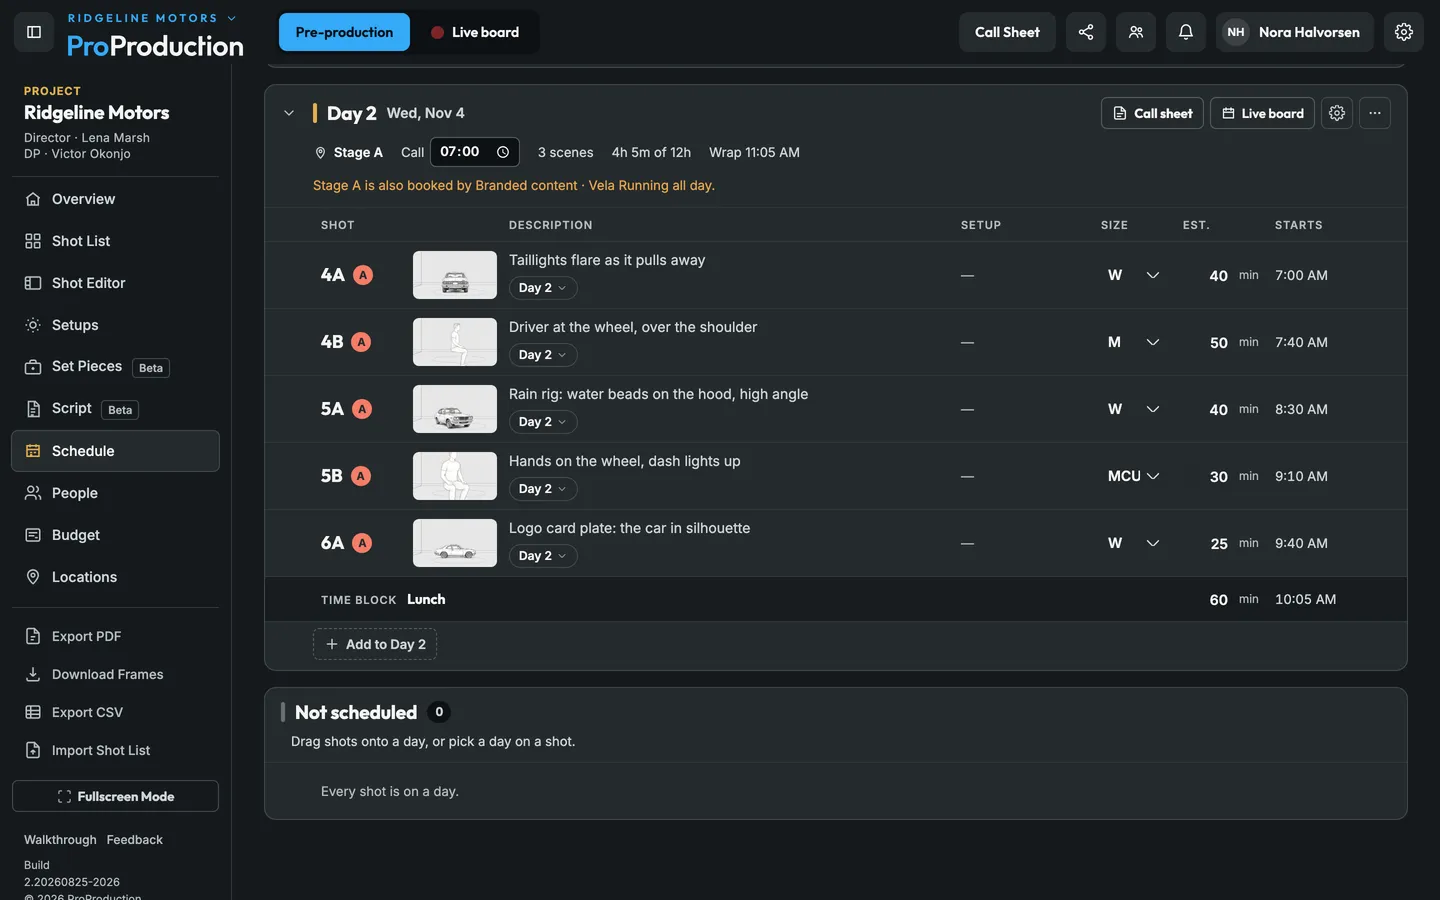Switch to Pre-production mode
Screen dimensions: 1440x900
(x=344, y=32)
